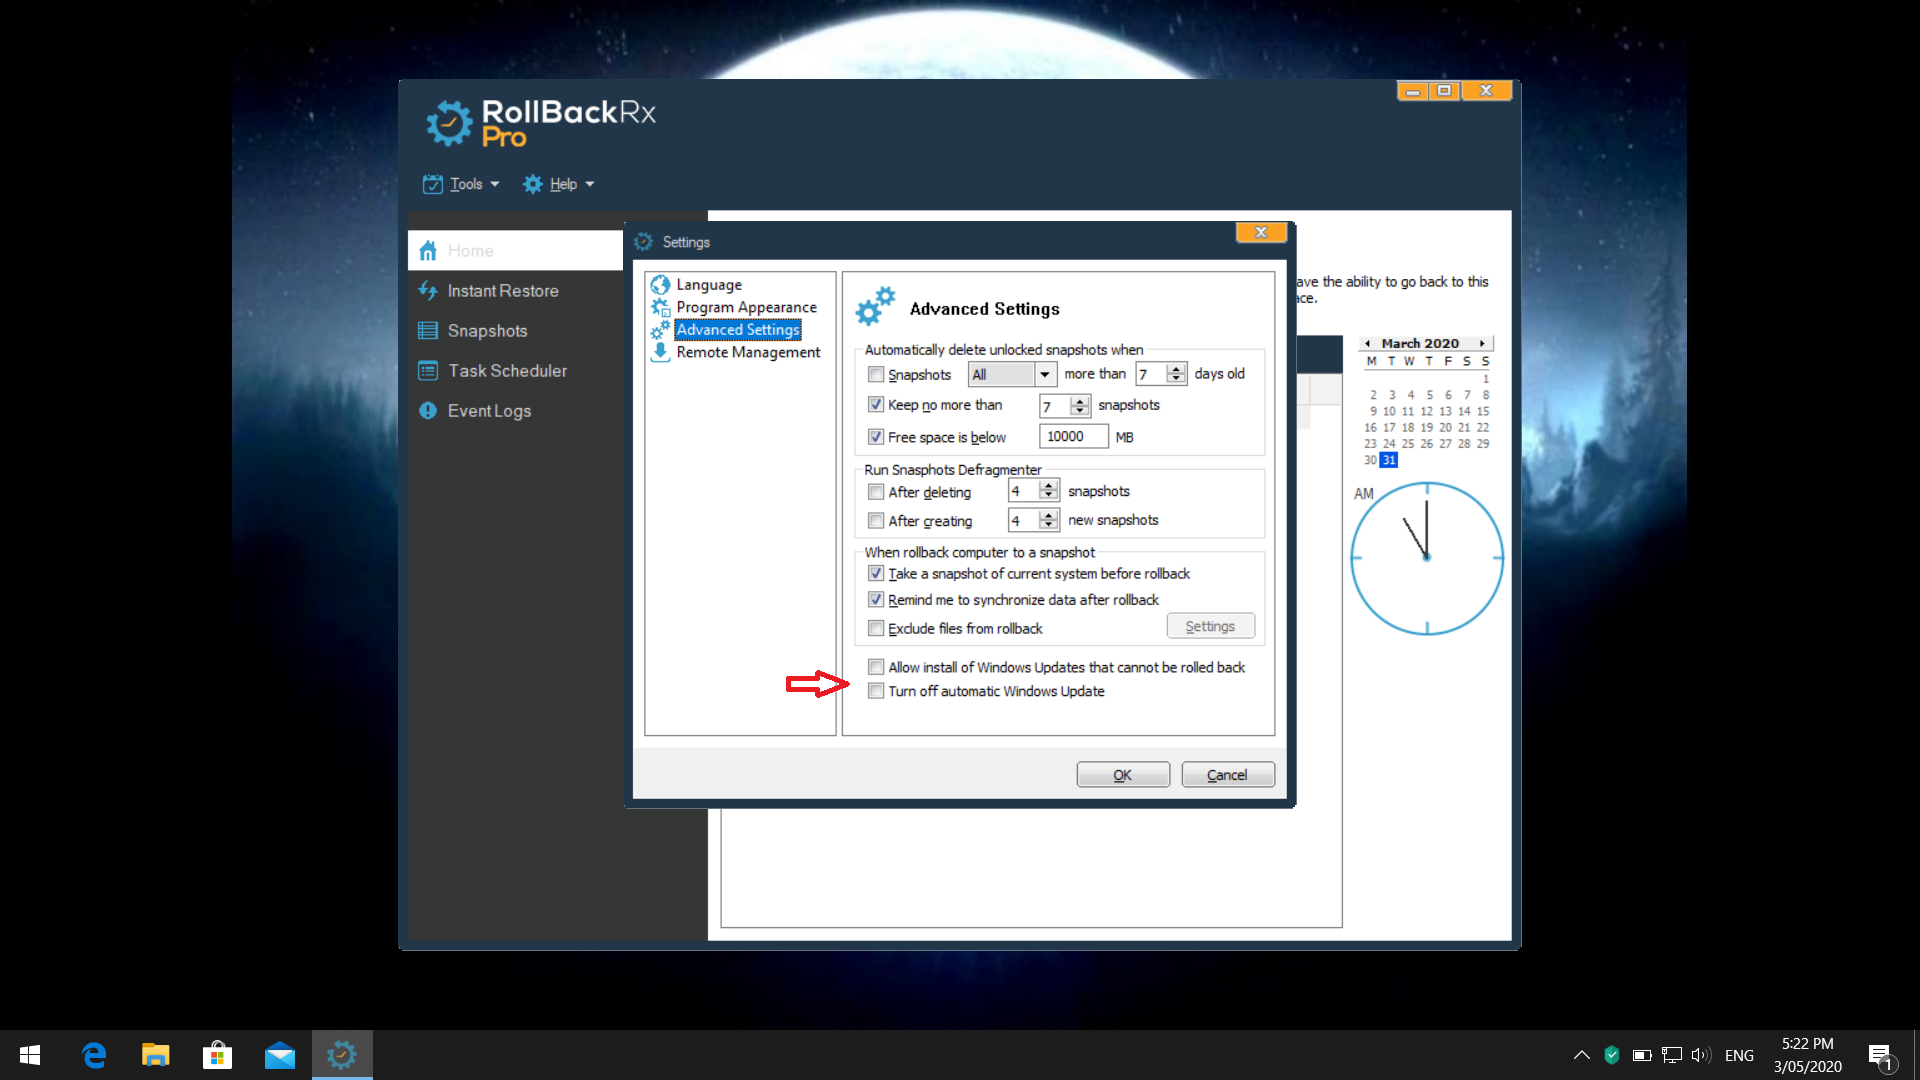This screenshot has height=1080, width=1920.
Task: Select the Remote Management download icon
Action: point(660,352)
